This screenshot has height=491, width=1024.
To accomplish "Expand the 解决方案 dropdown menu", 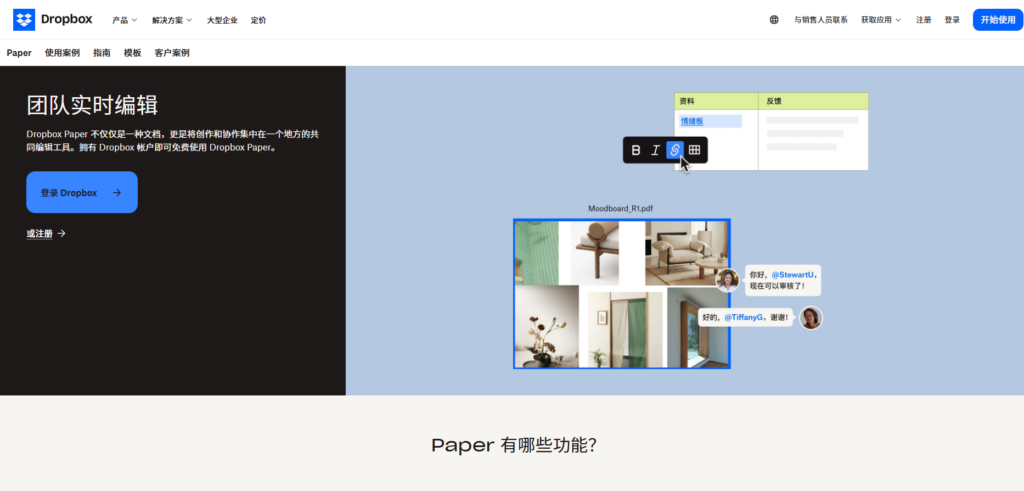I will [x=172, y=20].
